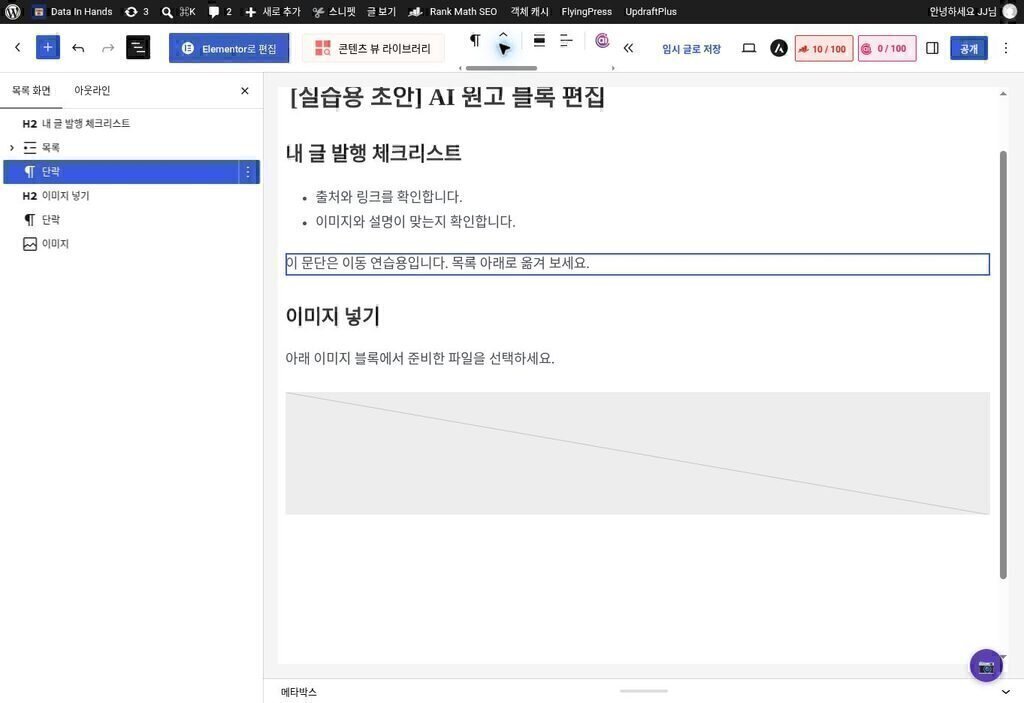Open the content AI 0 / 100 score
The image size is (1024, 703).
[887, 48]
